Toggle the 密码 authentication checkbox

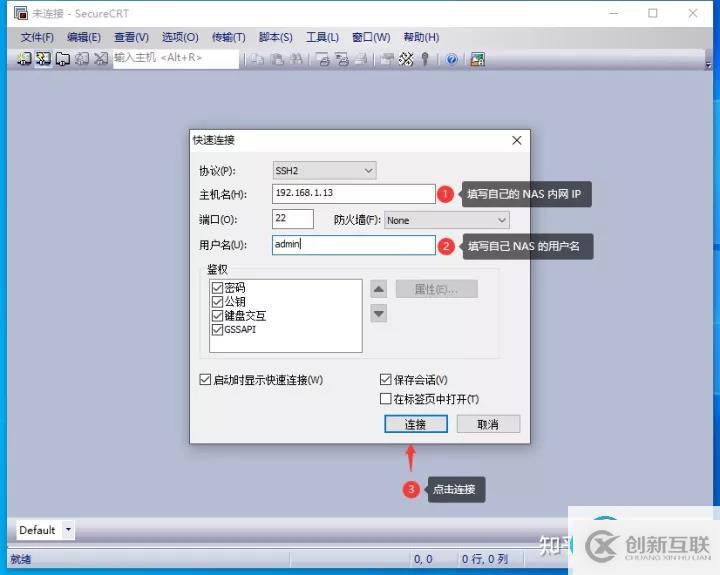pyautogui.click(x=217, y=288)
